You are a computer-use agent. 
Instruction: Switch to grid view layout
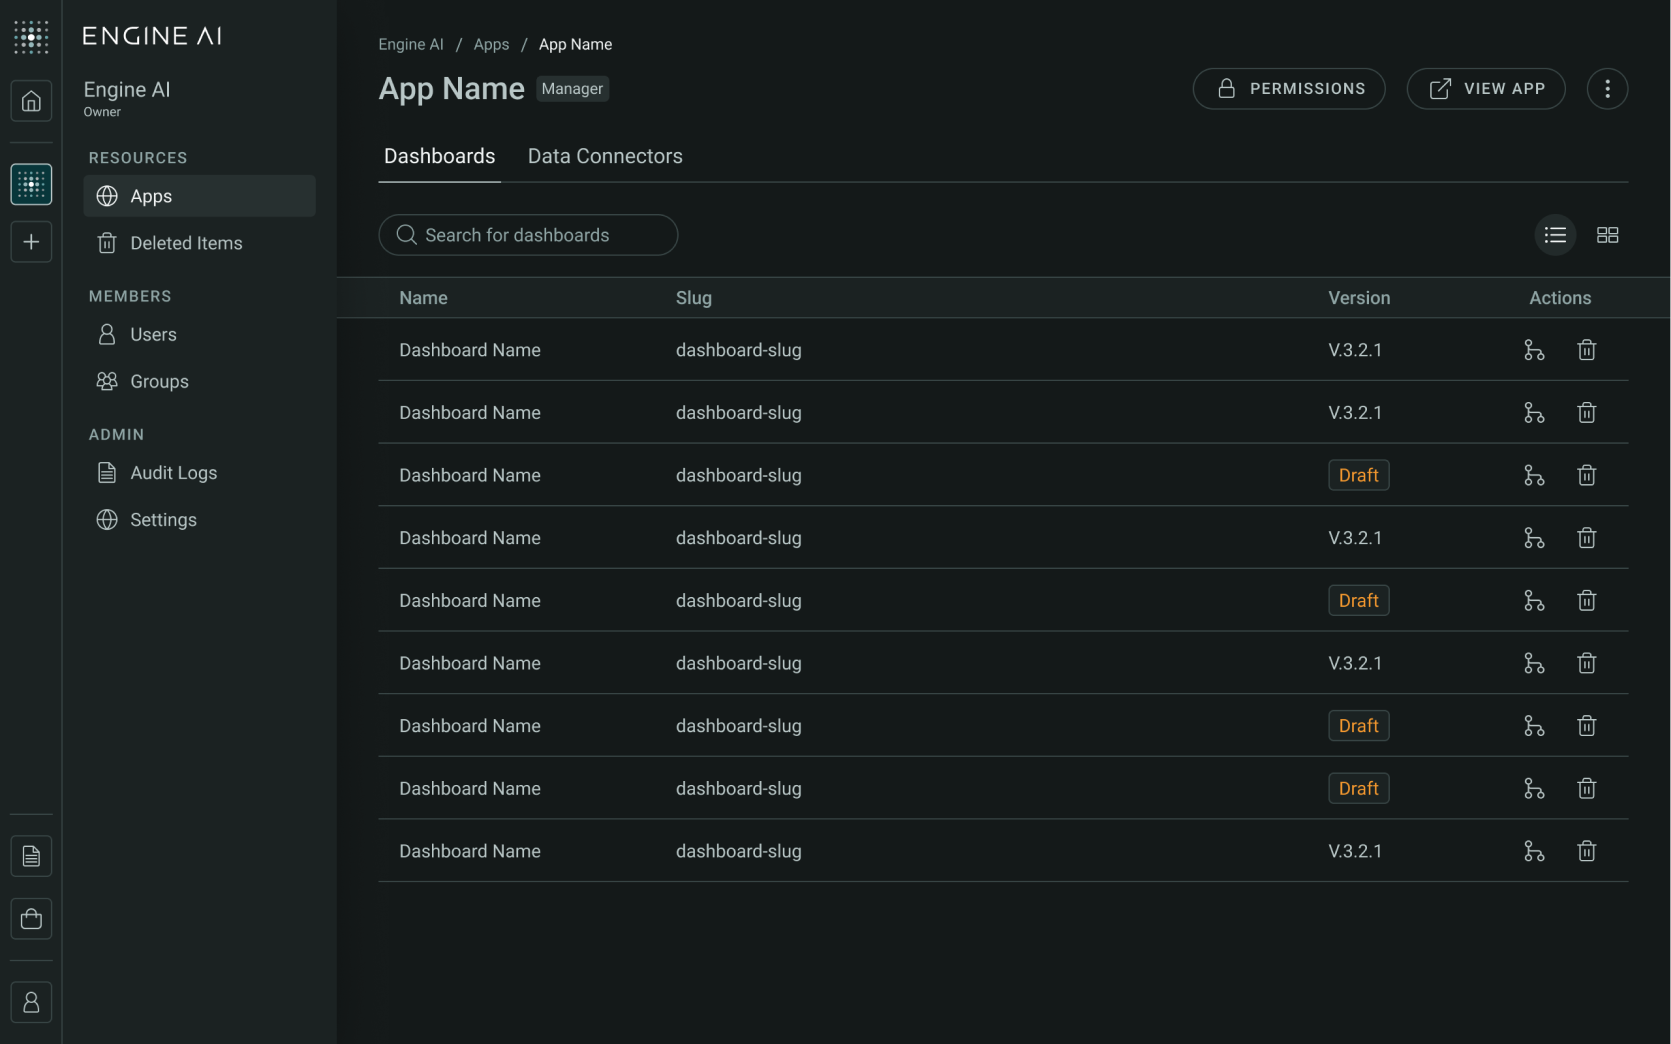(x=1607, y=235)
